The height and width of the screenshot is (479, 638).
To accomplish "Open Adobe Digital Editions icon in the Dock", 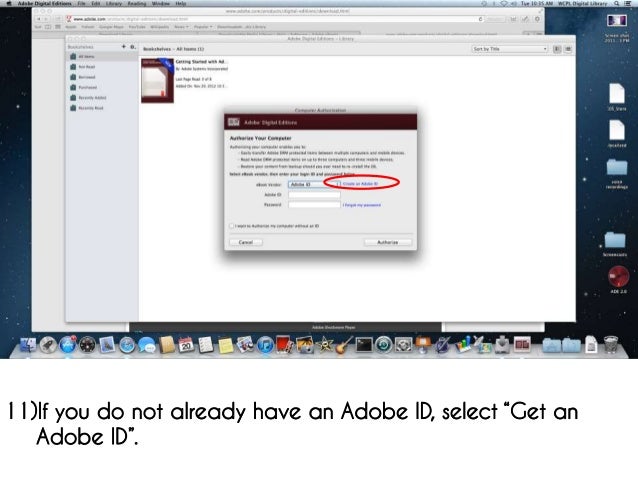I will [x=522, y=345].
